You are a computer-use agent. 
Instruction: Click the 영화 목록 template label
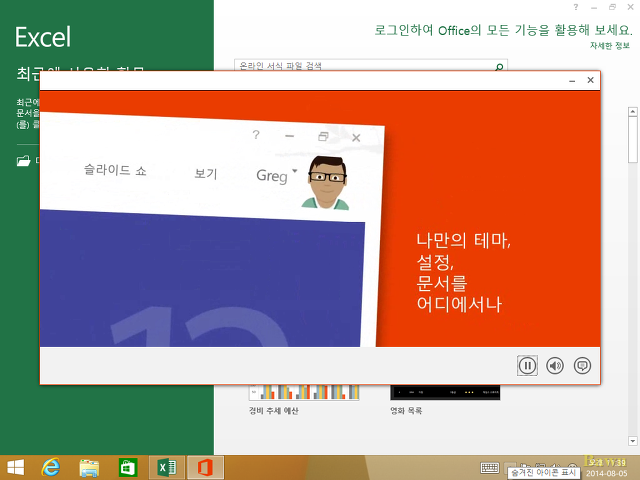406,411
